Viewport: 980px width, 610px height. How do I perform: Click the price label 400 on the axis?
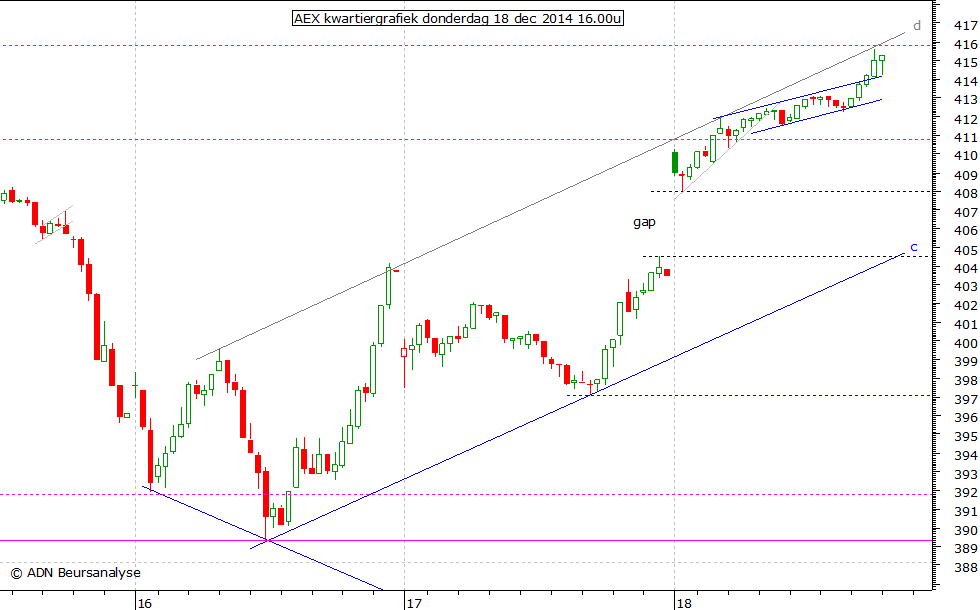(x=966, y=343)
